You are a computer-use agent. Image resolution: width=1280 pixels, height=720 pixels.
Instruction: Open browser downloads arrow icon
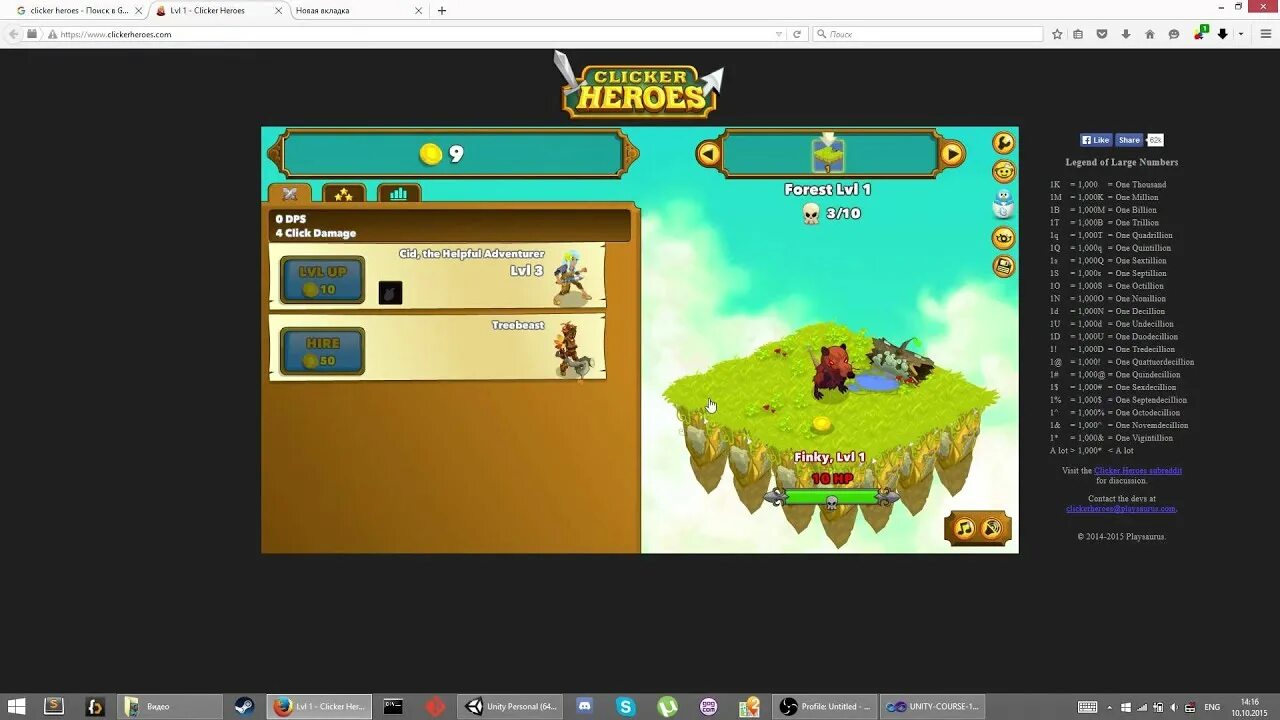[1126, 34]
